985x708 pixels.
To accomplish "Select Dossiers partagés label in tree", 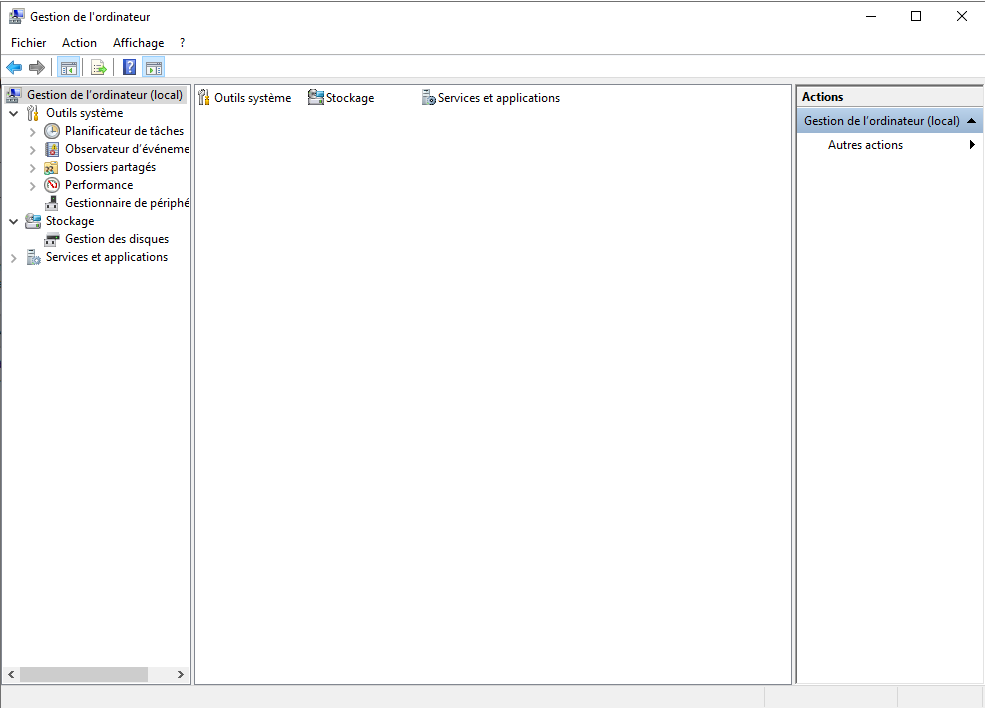I will [110, 167].
